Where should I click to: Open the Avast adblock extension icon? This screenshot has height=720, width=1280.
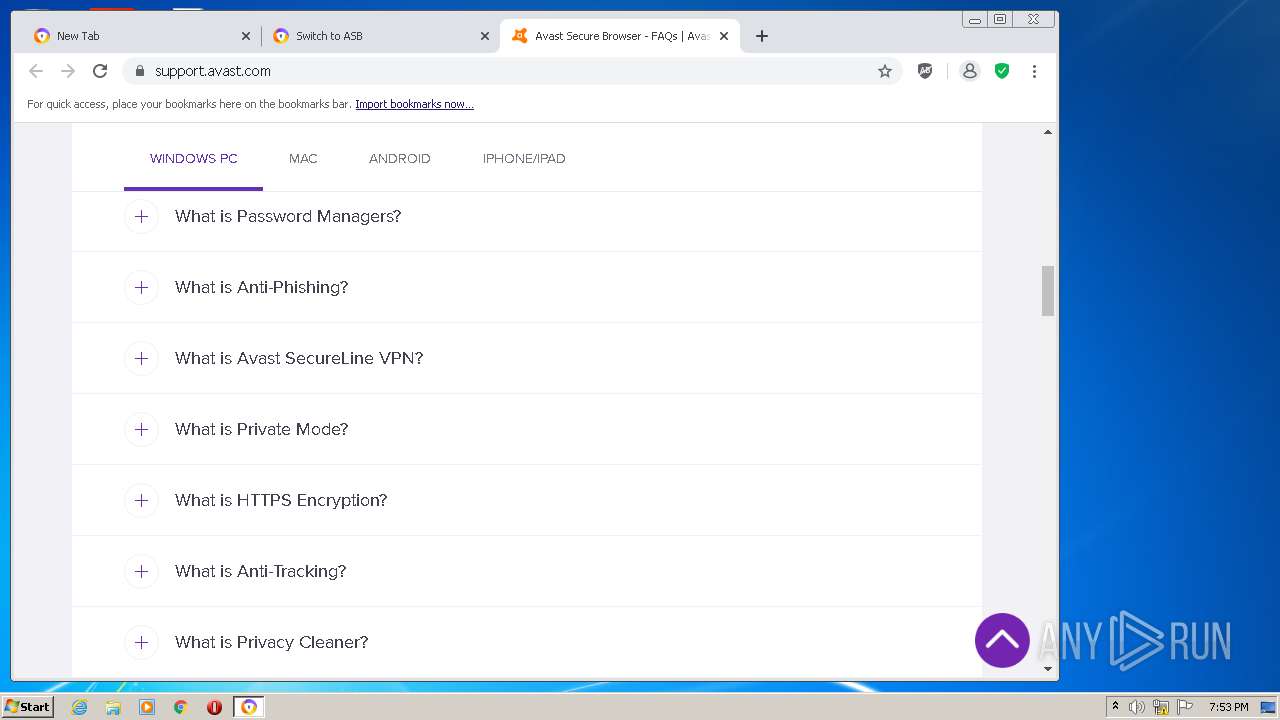click(925, 71)
